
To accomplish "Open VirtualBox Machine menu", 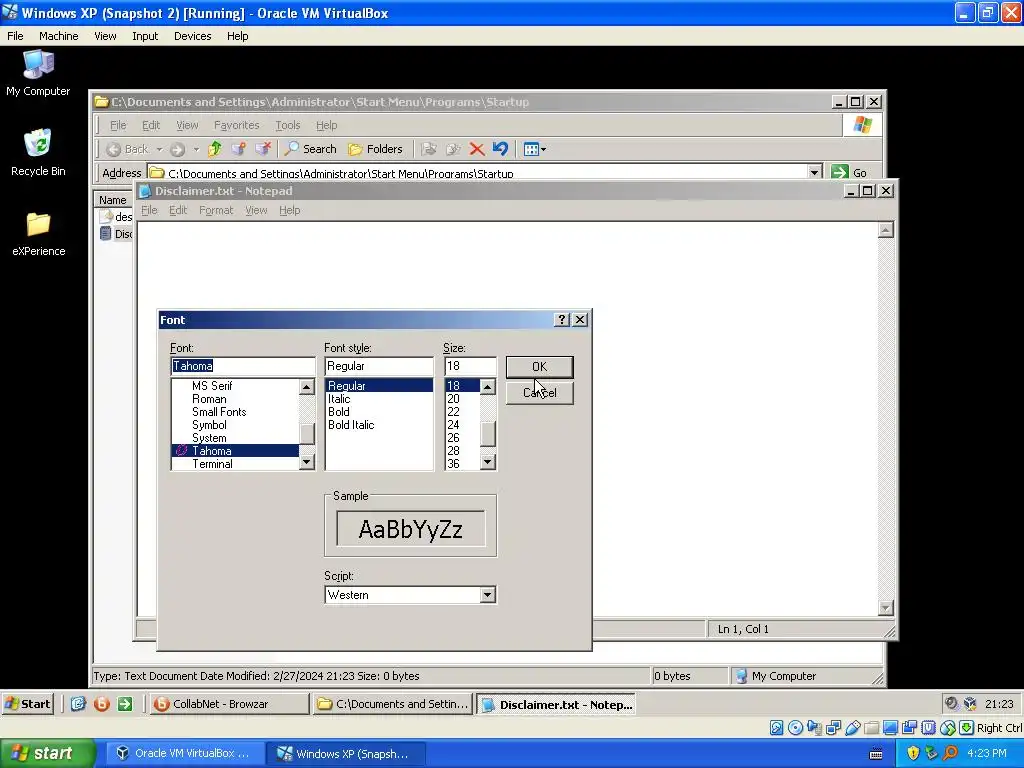I will coord(58,36).
